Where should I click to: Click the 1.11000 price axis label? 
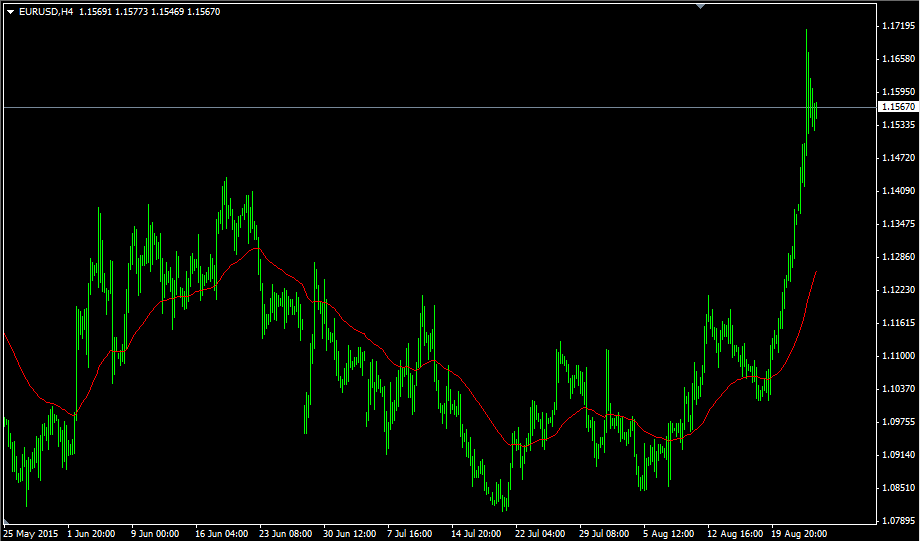tap(898, 356)
